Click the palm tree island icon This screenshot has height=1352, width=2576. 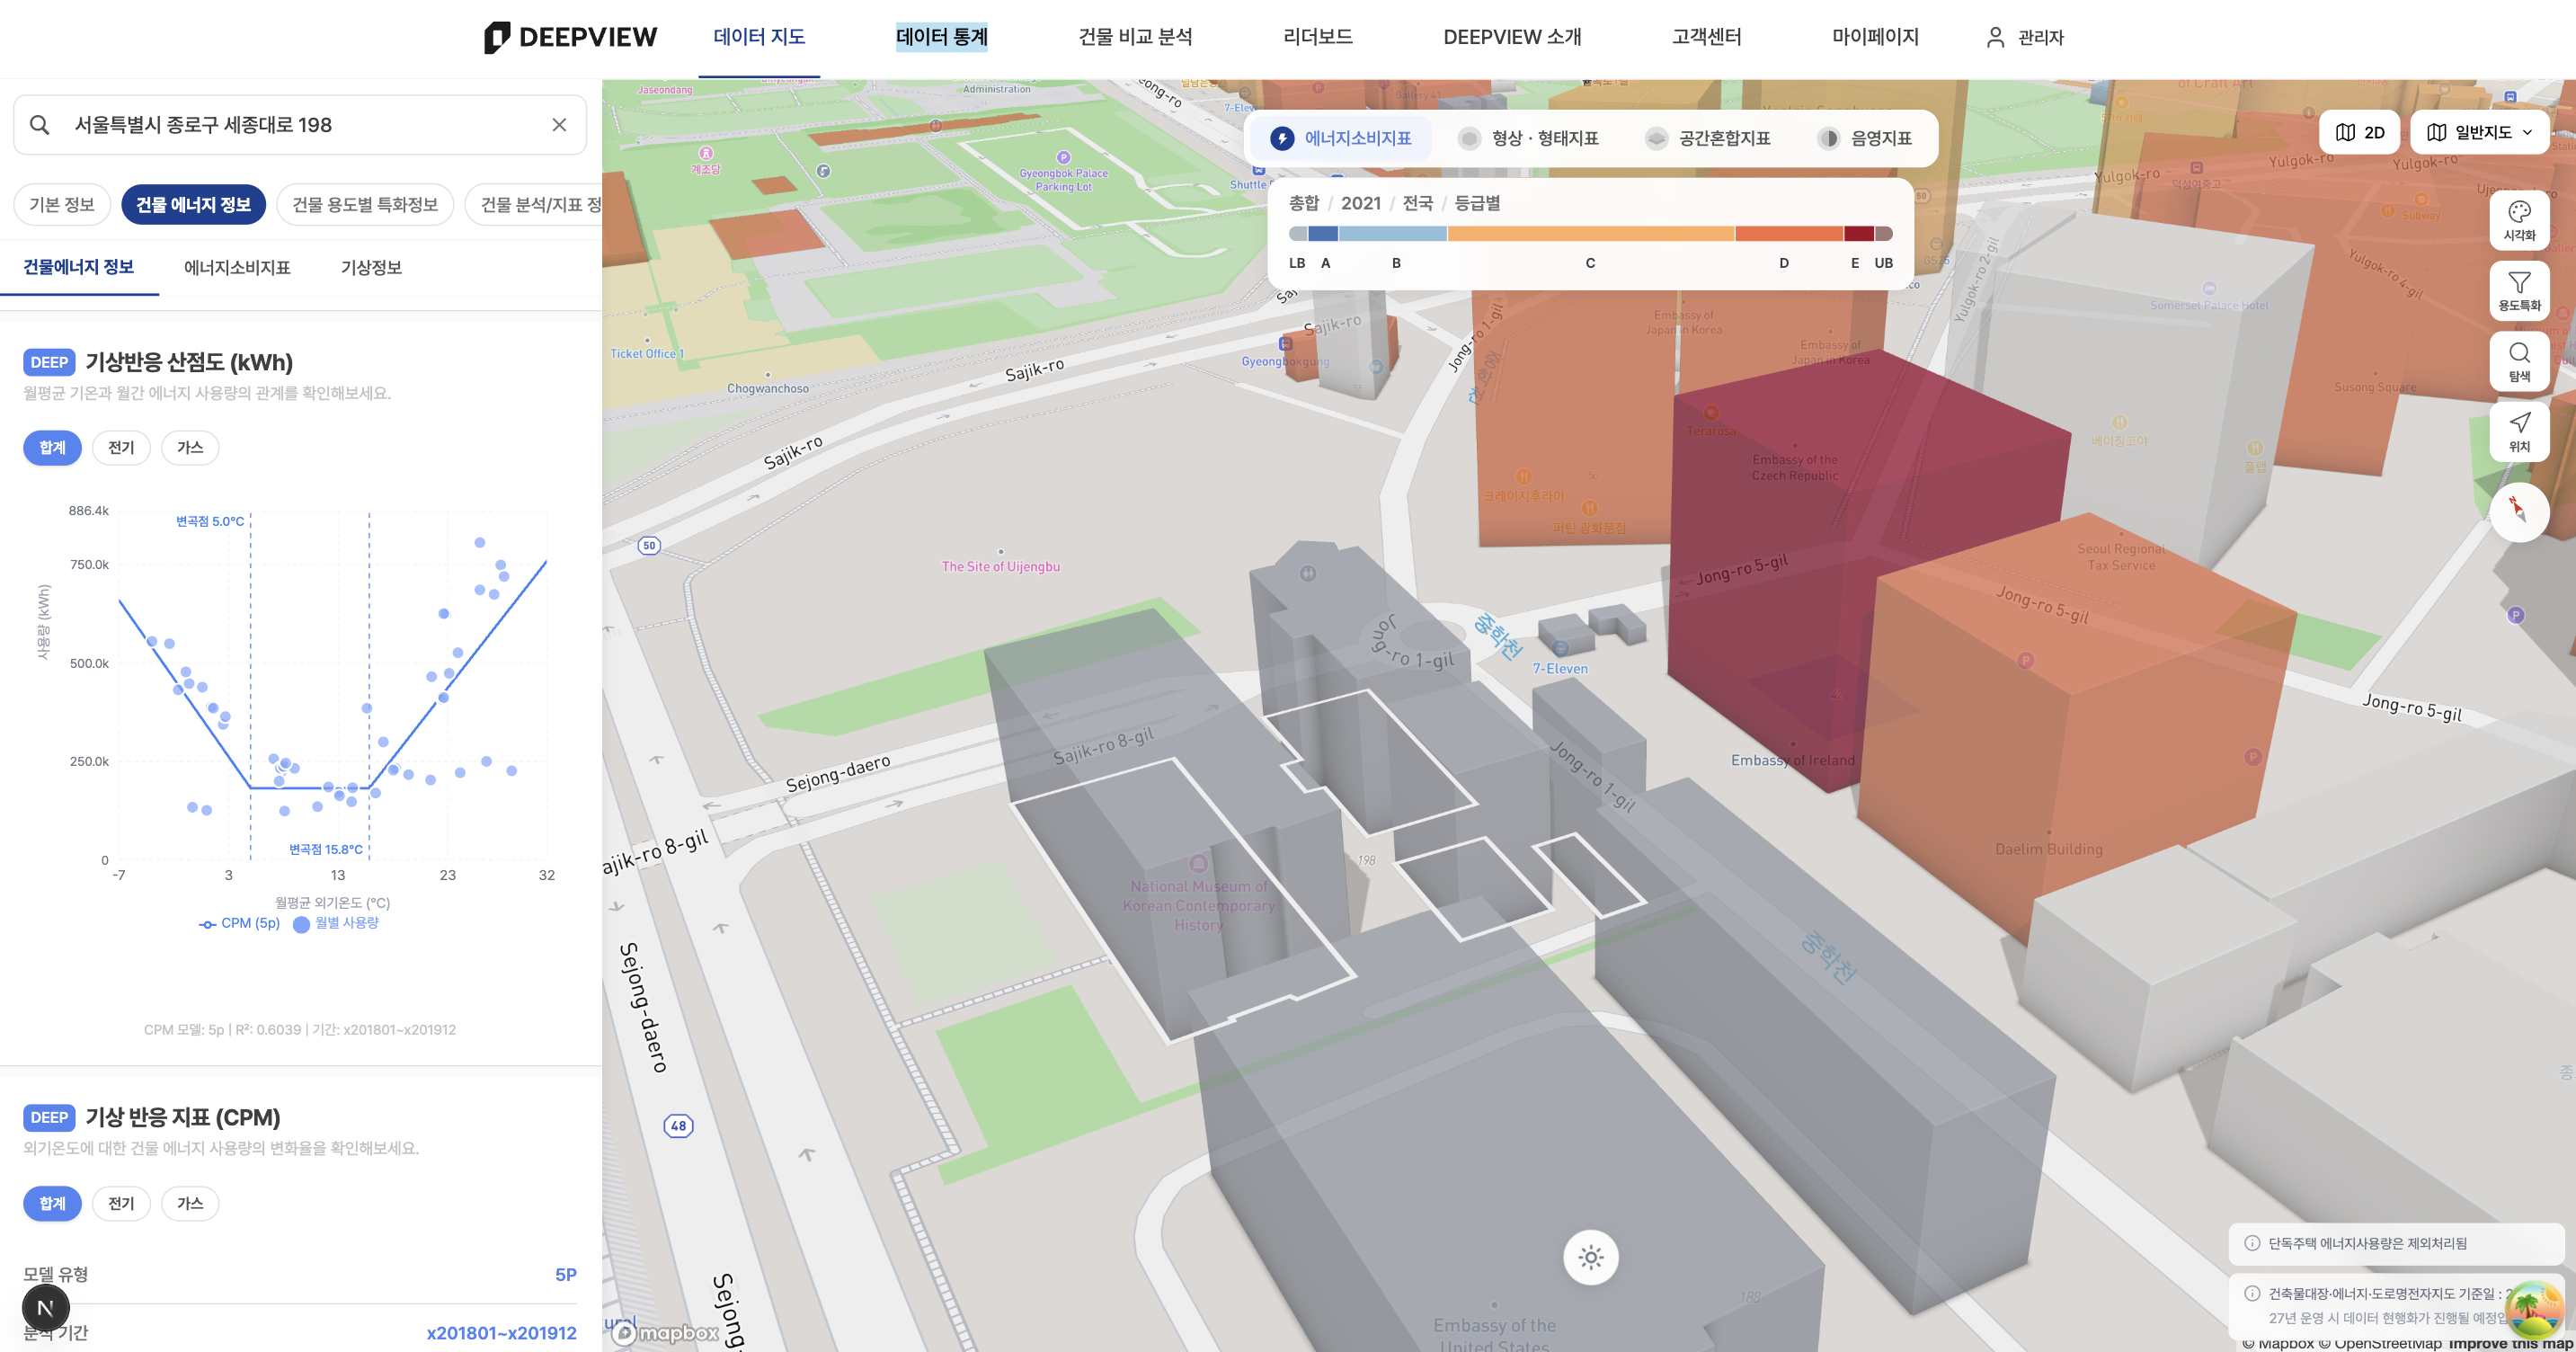pyautogui.click(x=2533, y=1308)
